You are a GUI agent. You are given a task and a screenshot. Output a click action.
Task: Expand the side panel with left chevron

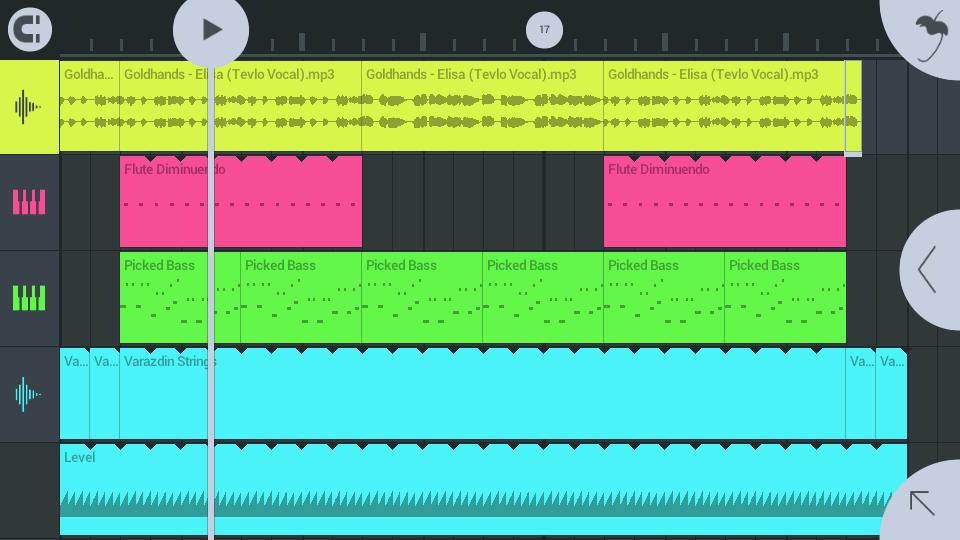(929, 269)
